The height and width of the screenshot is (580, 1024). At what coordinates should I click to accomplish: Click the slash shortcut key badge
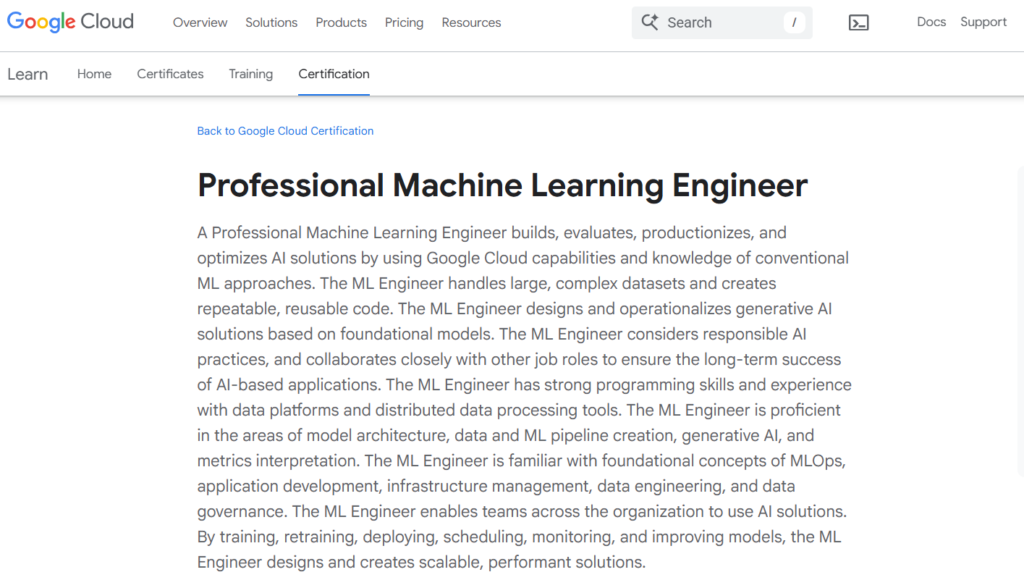pos(794,22)
